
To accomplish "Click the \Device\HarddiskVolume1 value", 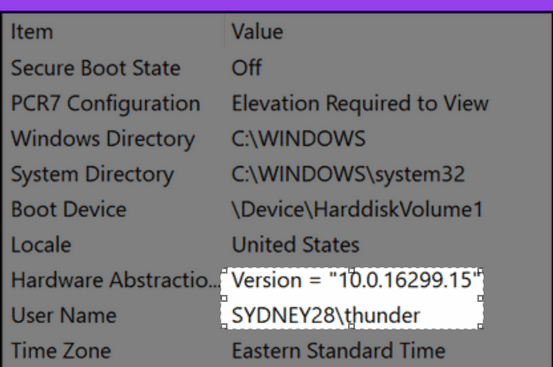I will coord(357,209).
